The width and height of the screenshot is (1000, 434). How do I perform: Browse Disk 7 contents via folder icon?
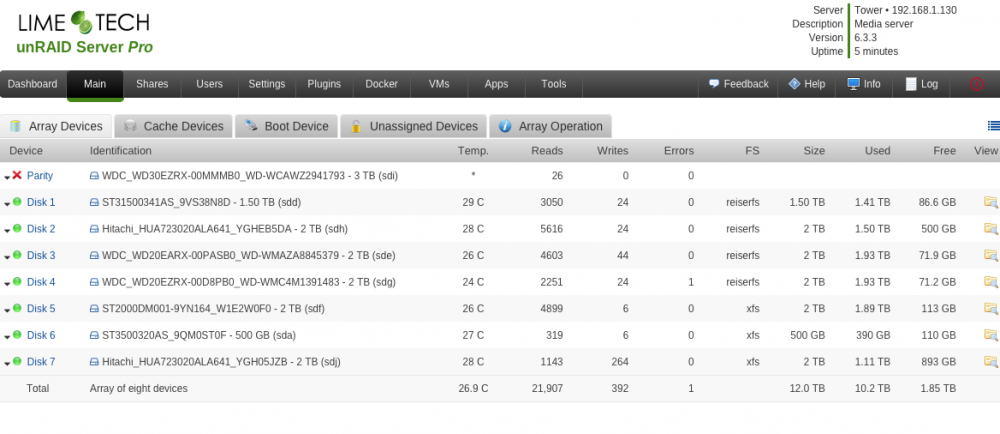coord(990,362)
